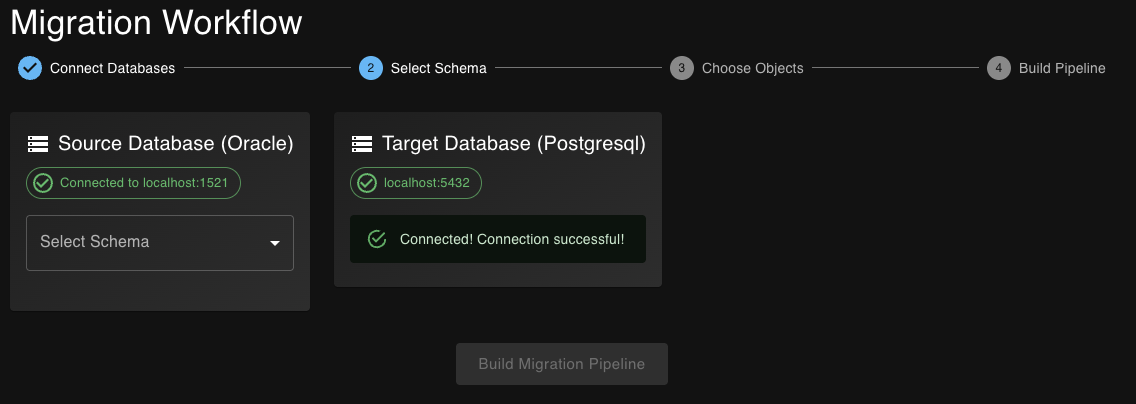
Task: Click the Connect Databases completed checkmark icon
Action: click(x=30, y=68)
